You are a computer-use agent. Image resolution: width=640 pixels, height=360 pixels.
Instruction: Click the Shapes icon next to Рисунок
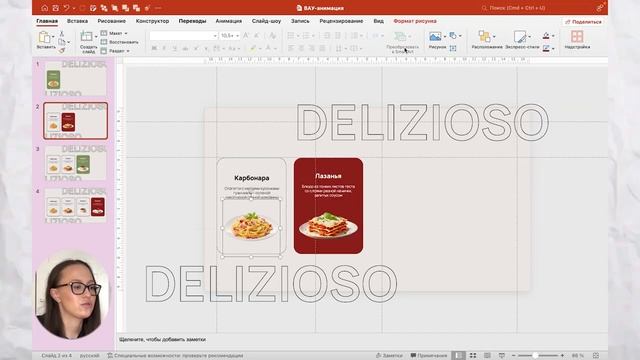tap(453, 36)
